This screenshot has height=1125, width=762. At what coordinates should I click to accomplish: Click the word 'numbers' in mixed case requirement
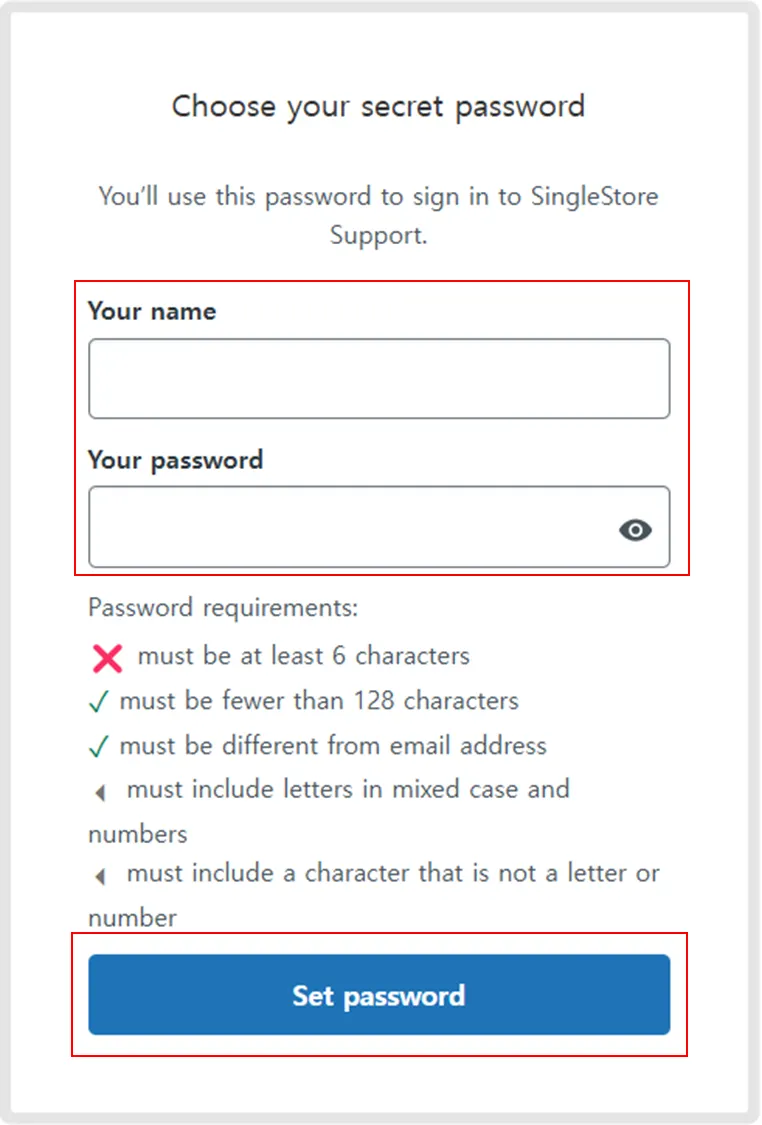coord(137,833)
